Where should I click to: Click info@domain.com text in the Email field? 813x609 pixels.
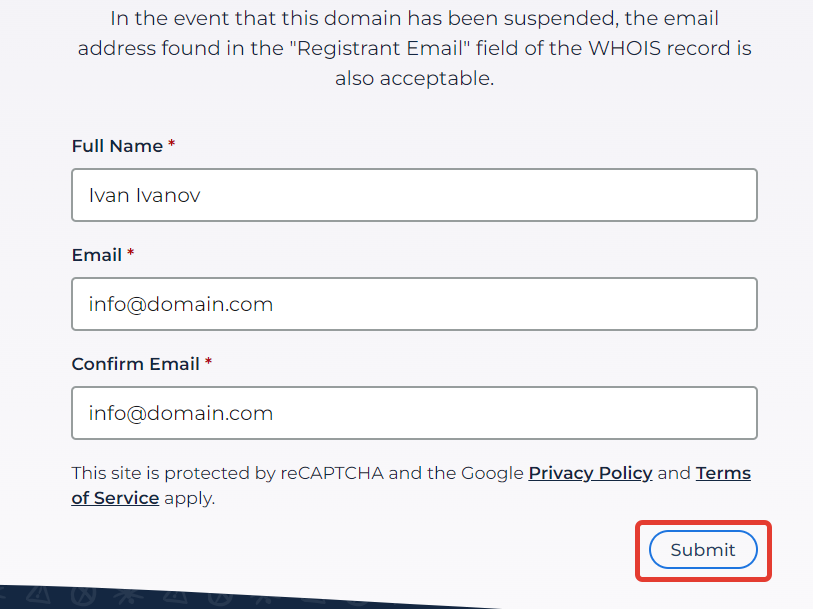pos(180,304)
